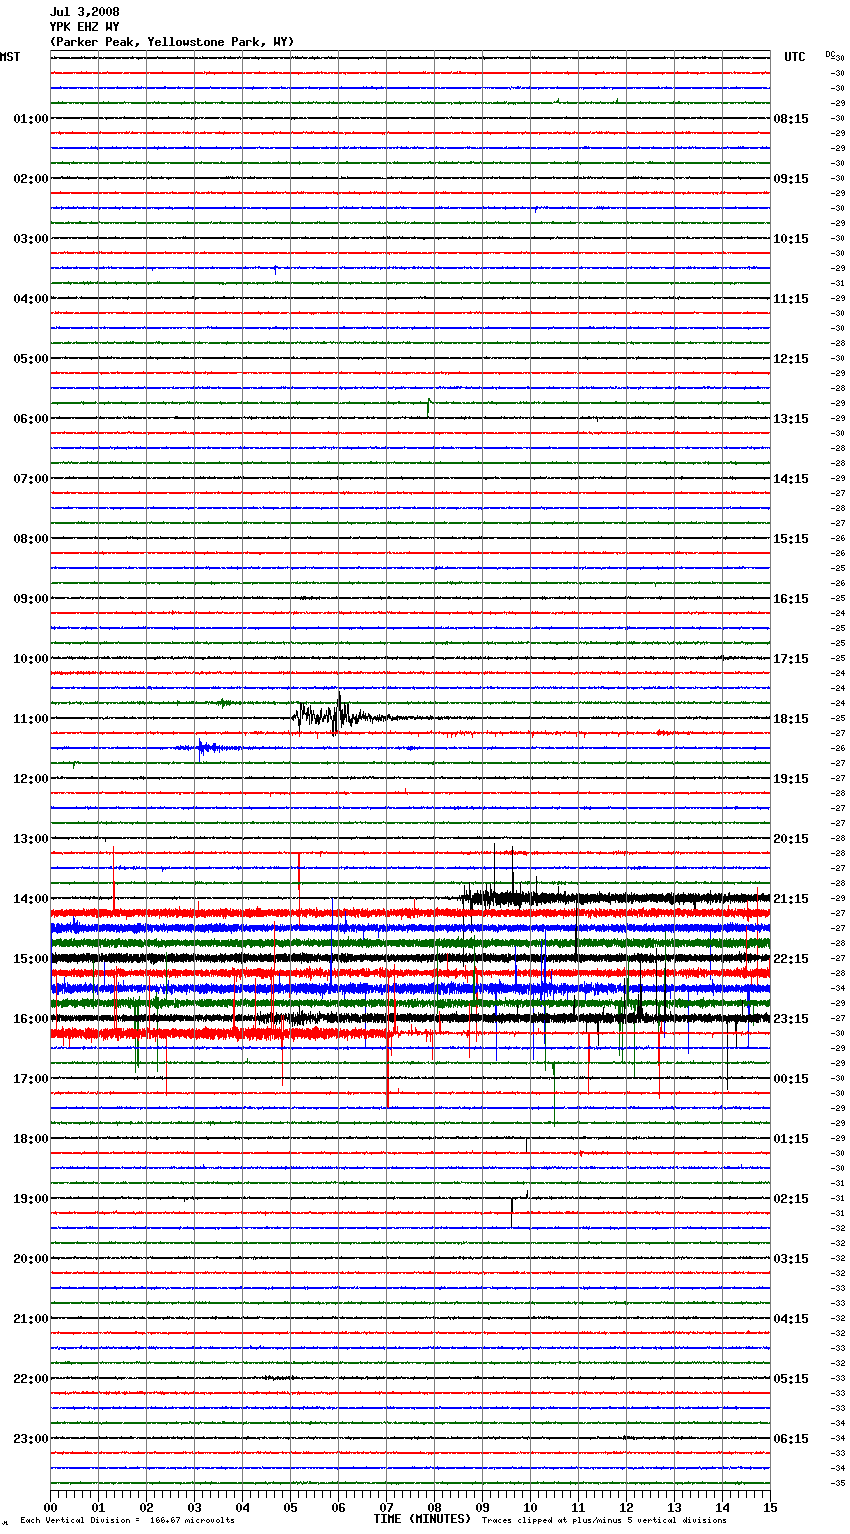Image resolution: width=850 pixels, height=1534 pixels.
Task: Click the "15" tick on the minutes axis
Action: pos(770,1507)
